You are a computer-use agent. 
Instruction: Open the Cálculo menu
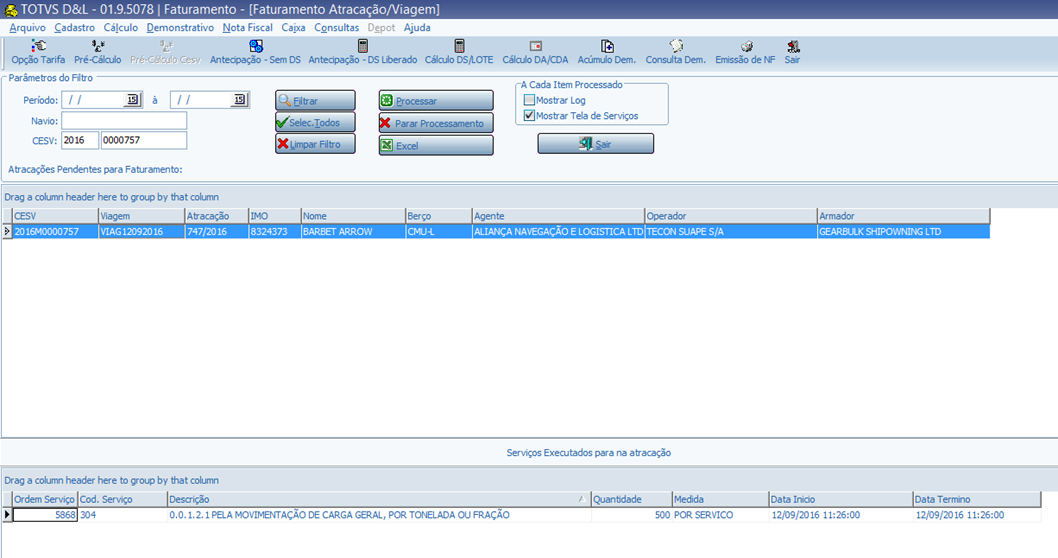[121, 28]
